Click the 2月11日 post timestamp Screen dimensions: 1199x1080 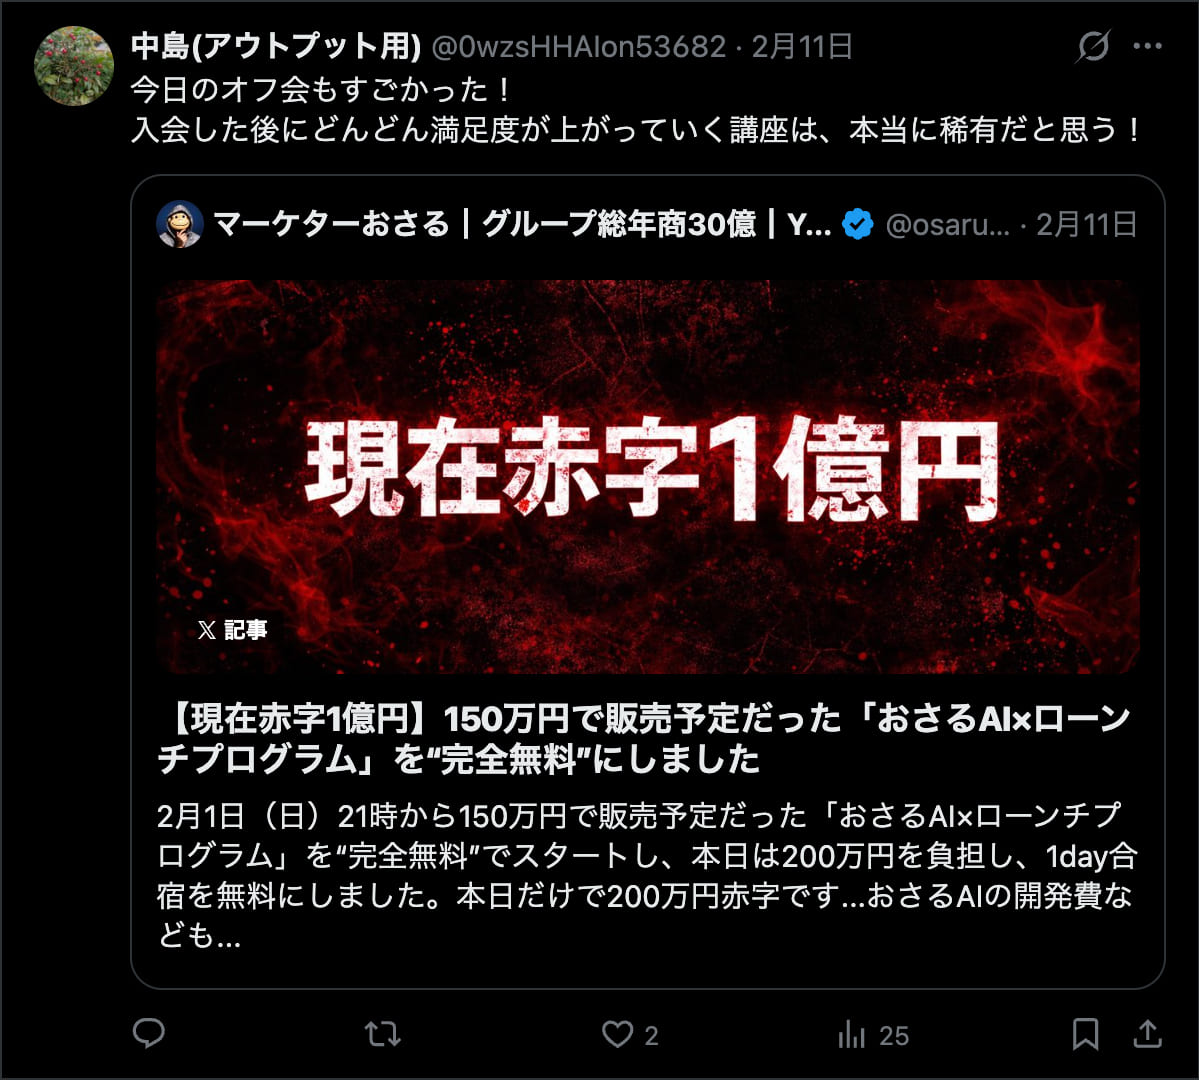(x=802, y=47)
